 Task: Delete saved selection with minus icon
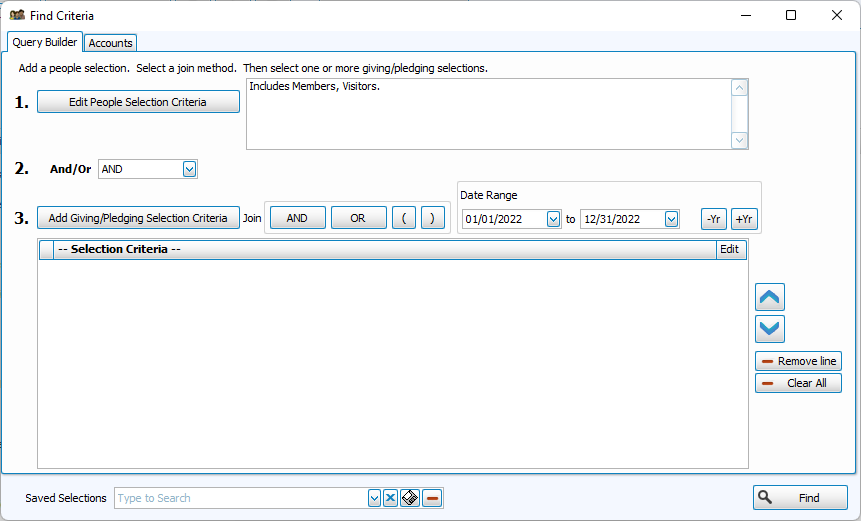432,498
